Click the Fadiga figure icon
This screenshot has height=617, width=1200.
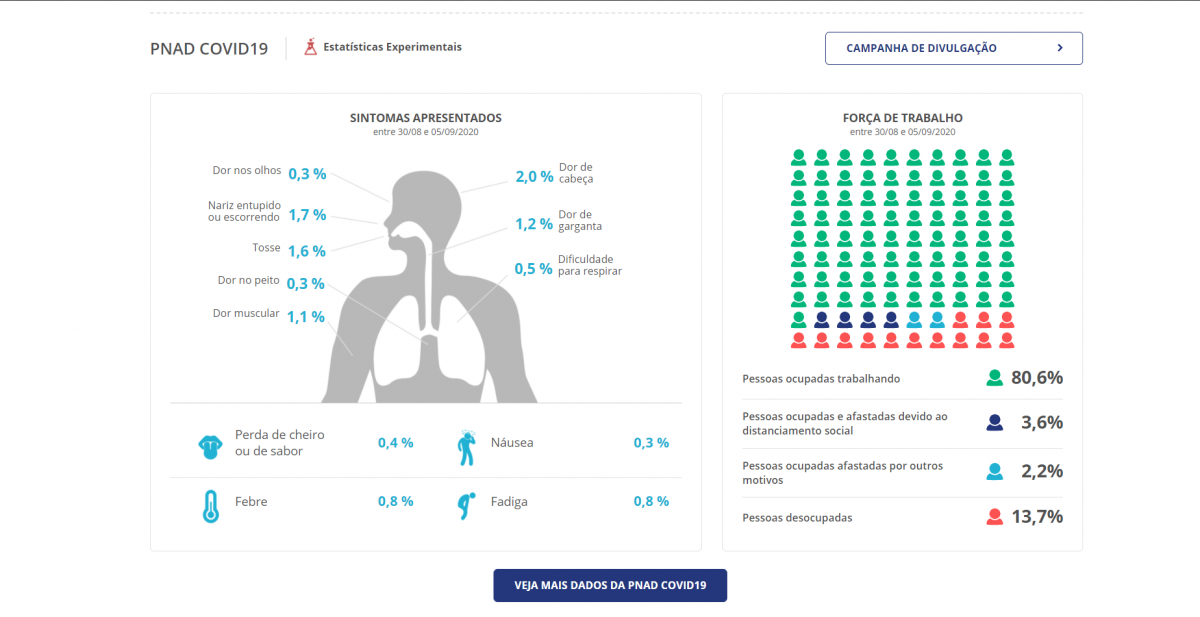click(x=465, y=505)
